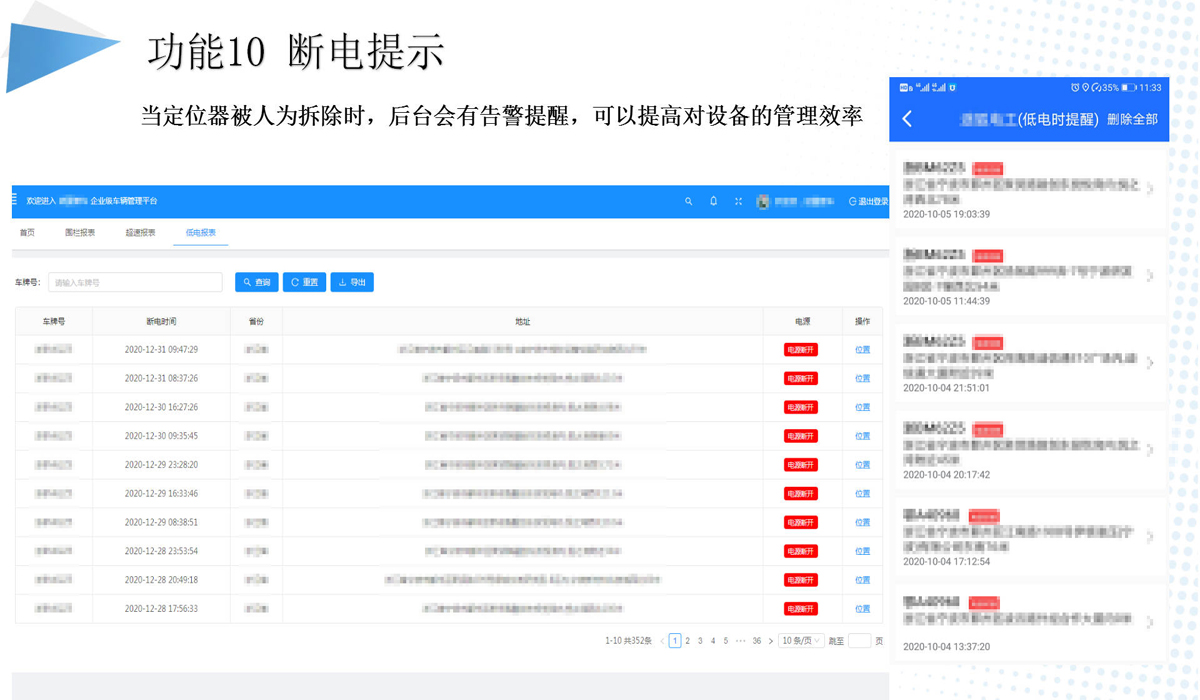Open chevron on the 2020-10-05 19:03:39 alert
The width and height of the screenshot is (1200, 700).
coord(1150,188)
